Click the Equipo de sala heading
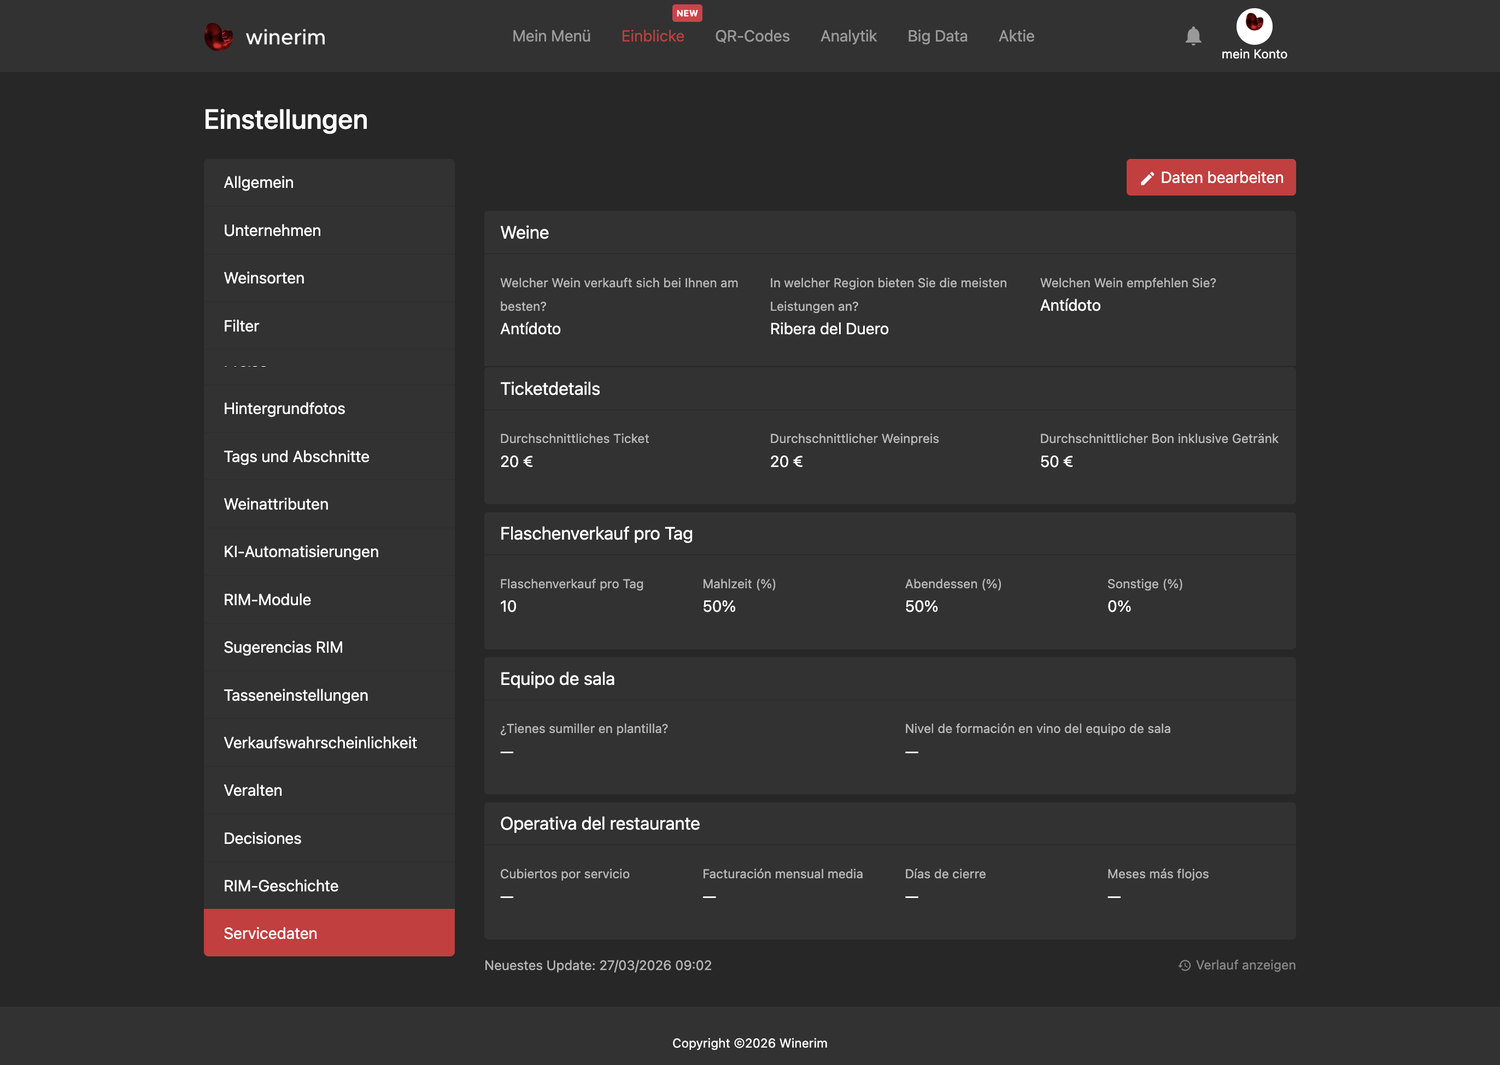 pyautogui.click(x=557, y=679)
